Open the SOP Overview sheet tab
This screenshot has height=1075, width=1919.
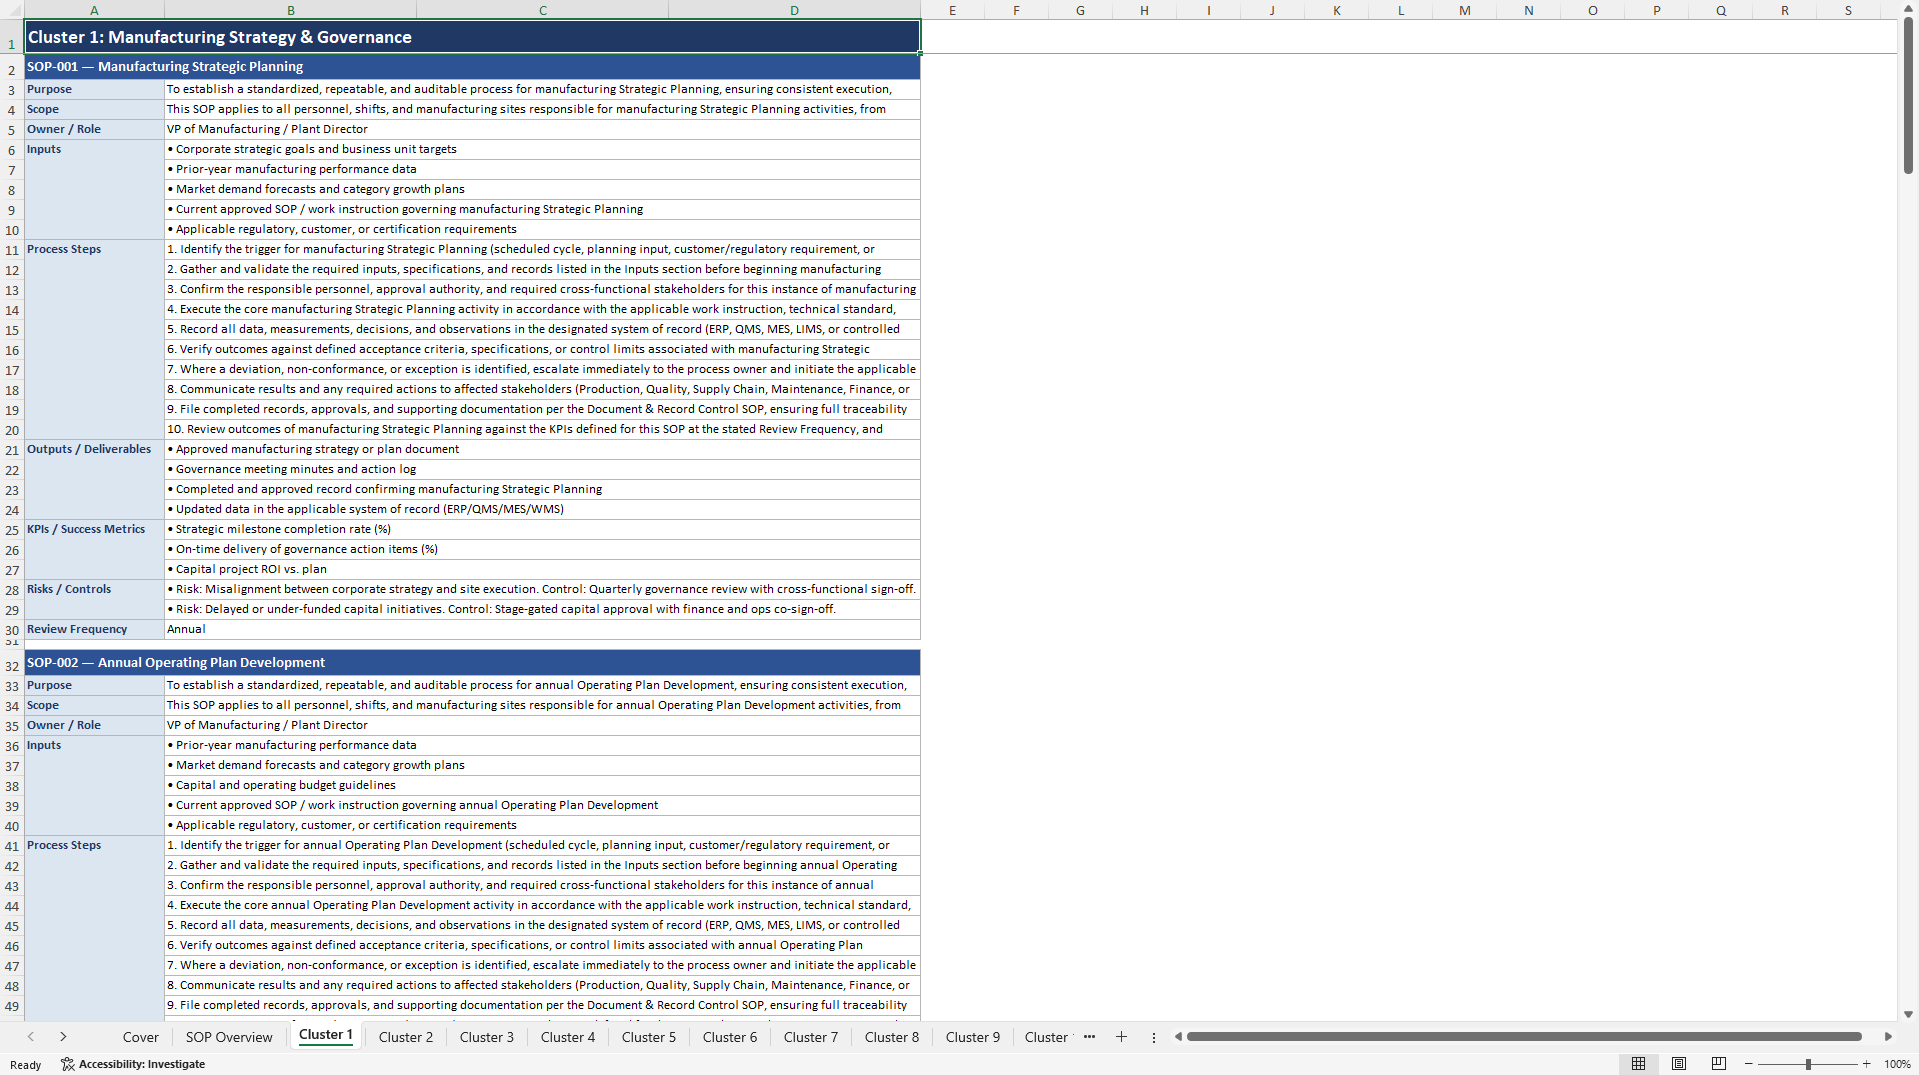(229, 1037)
